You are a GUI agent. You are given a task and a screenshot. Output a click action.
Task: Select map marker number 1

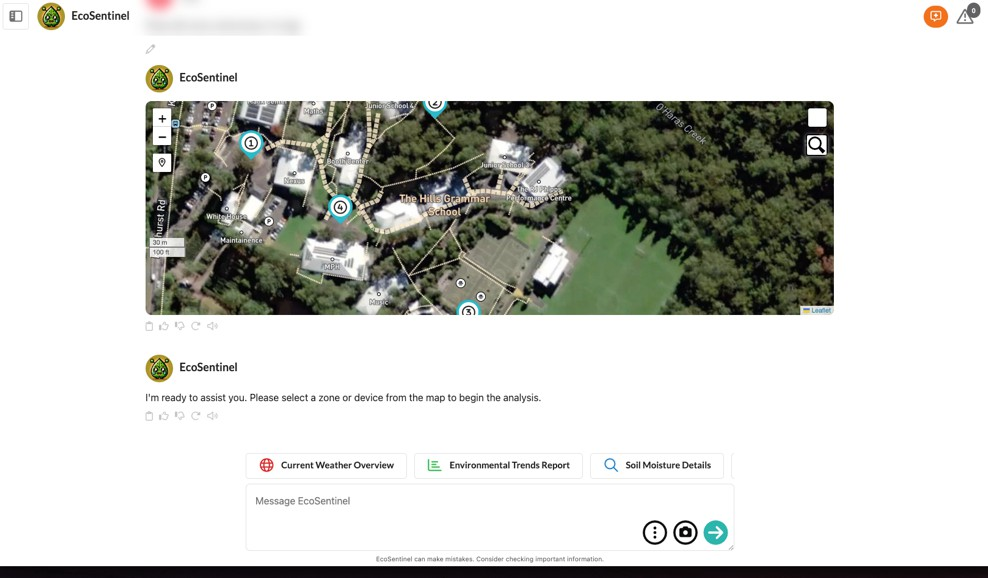pyautogui.click(x=251, y=144)
